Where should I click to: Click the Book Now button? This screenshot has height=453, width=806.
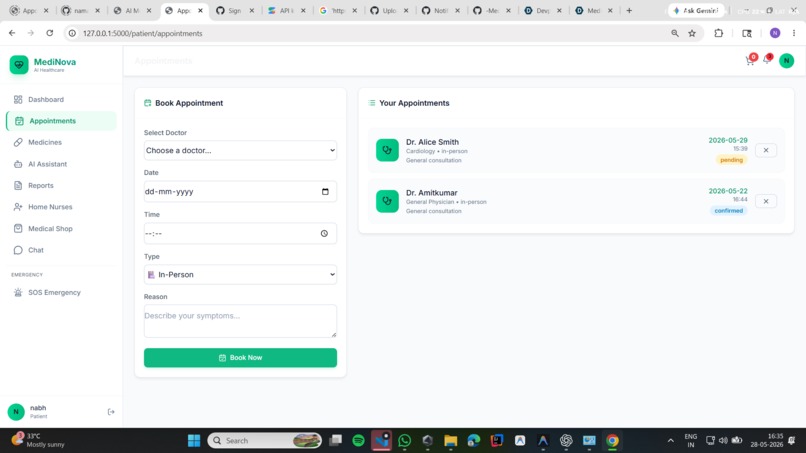click(240, 358)
